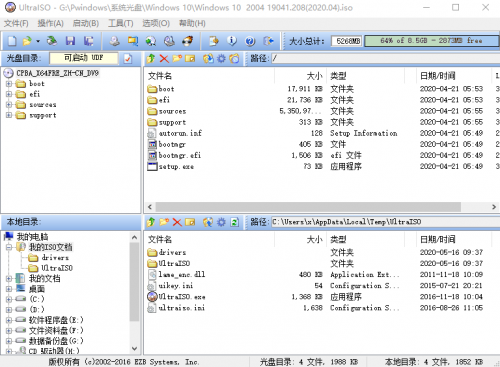The width and height of the screenshot is (500, 367).
Task: Click New Folder icon in local toolbar
Action: [x=164, y=222]
